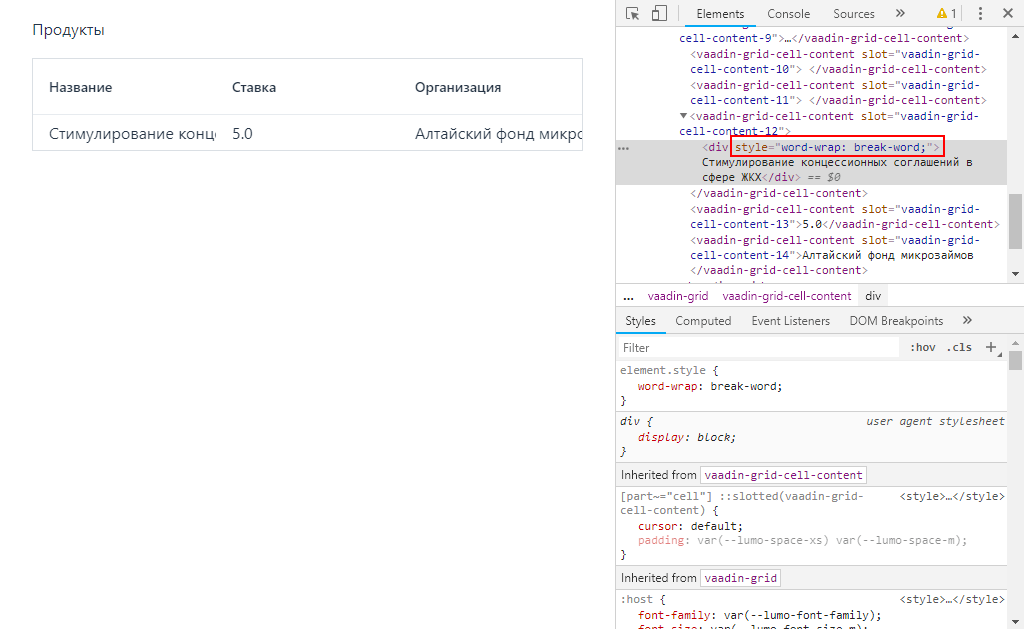The height and width of the screenshot is (629, 1024).
Task: Follow the inherited vaadin-grid-cell-content link
Action: [783, 475]
